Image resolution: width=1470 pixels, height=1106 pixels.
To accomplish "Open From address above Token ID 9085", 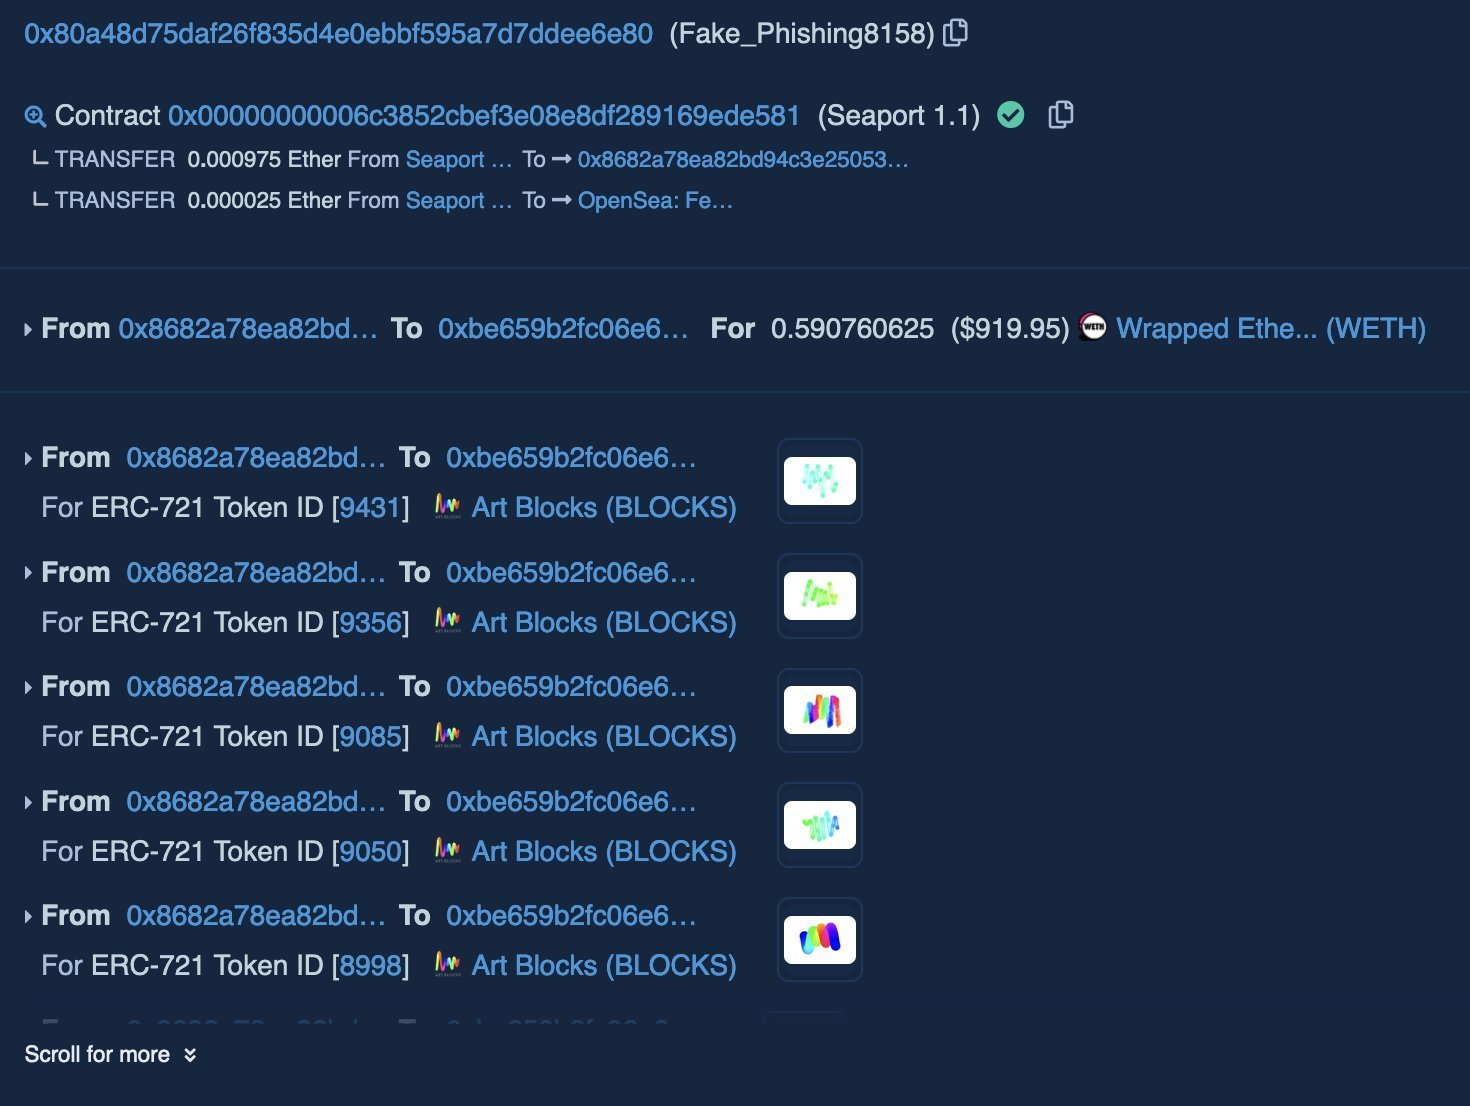I will (256, 687).
